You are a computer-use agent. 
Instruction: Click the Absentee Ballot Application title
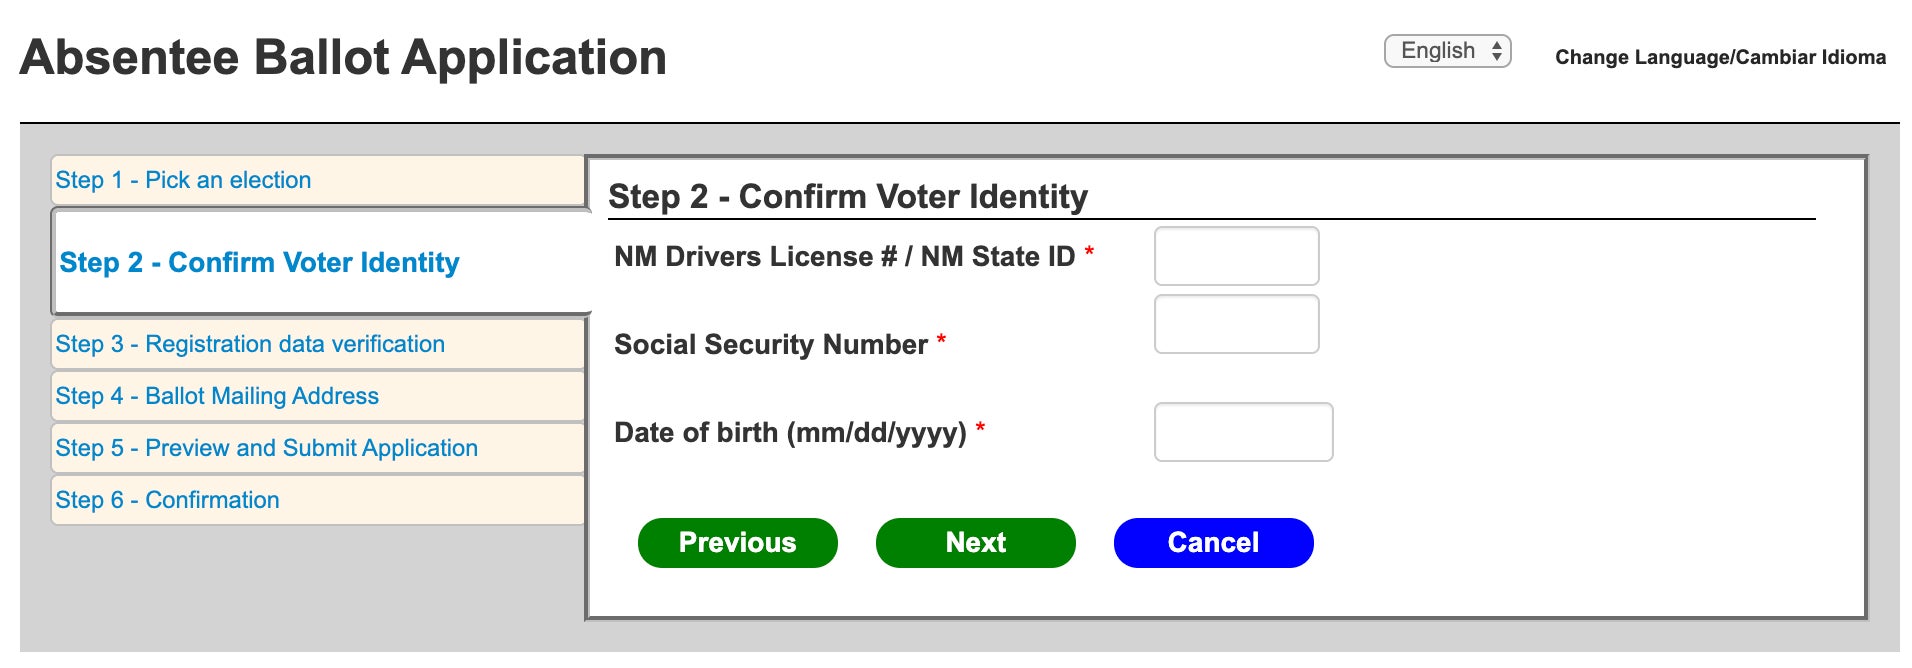point(345,58)
